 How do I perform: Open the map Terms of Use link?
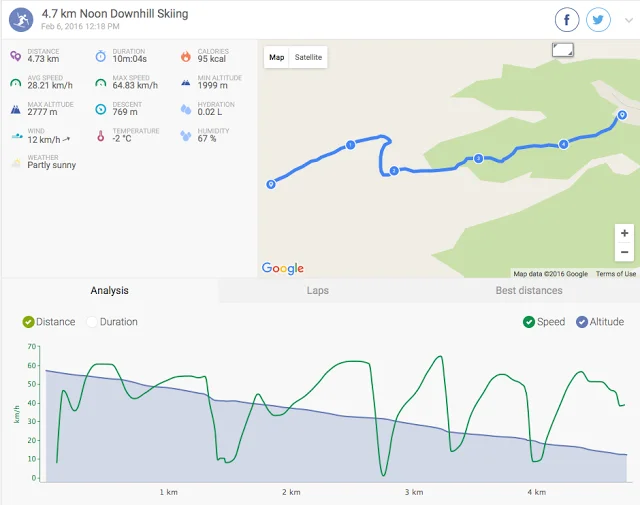[615, 274]
